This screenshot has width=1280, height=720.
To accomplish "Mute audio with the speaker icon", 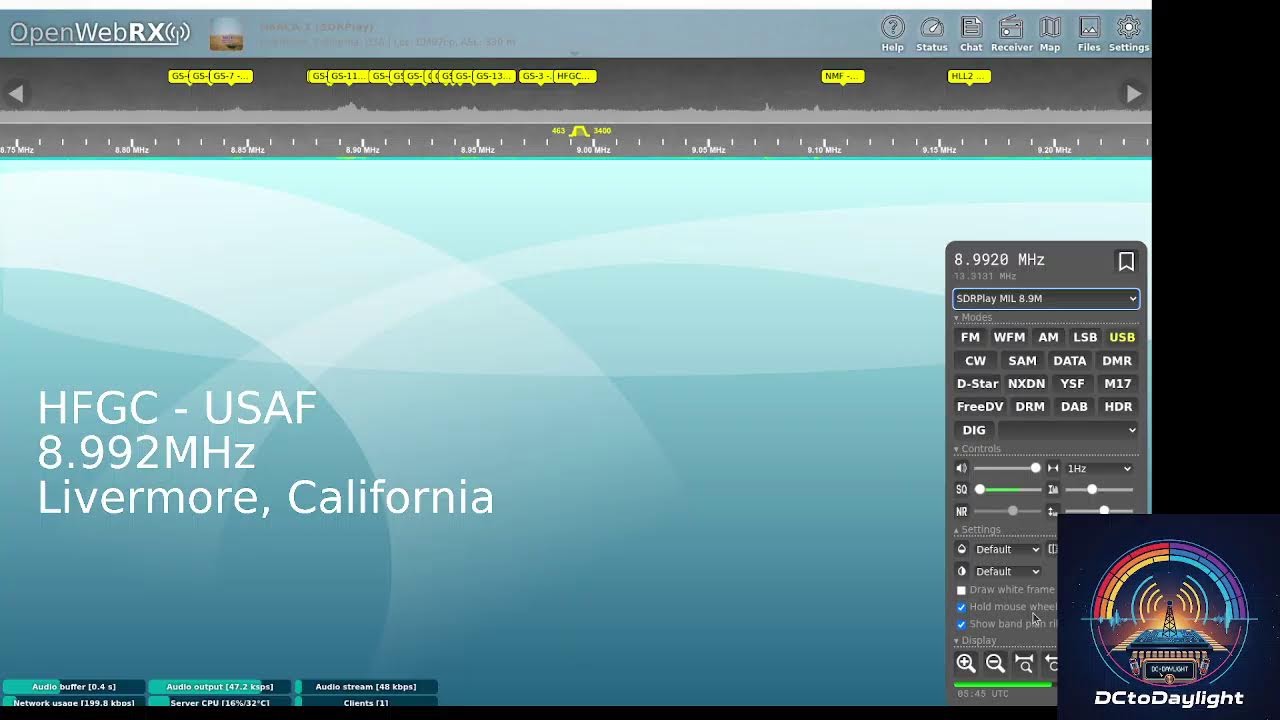I will pyautogui.click(x=961, y=468).
